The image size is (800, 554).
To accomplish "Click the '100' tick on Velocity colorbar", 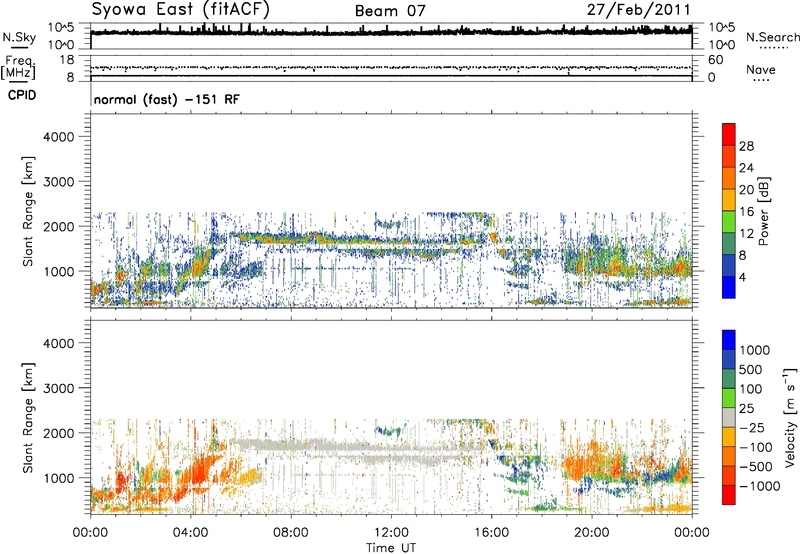I will point(751,389).
